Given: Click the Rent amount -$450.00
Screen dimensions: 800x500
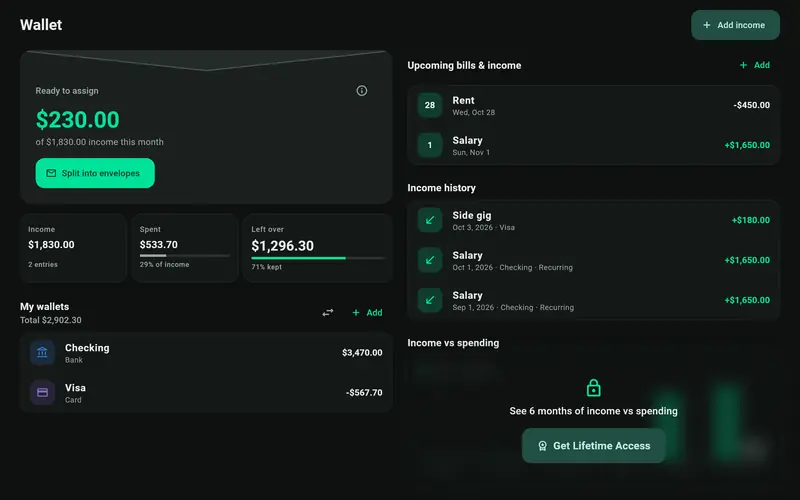Looking at the screenshot, I should (x=752, y=105).
